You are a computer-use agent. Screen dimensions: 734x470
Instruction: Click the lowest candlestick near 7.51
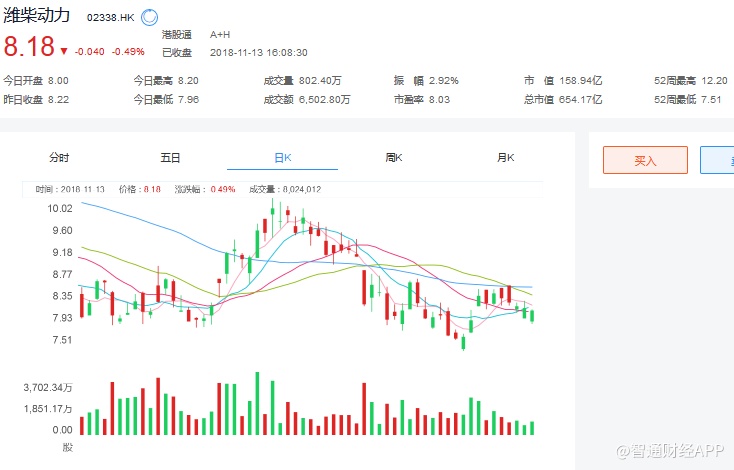[x=463, y=342]
